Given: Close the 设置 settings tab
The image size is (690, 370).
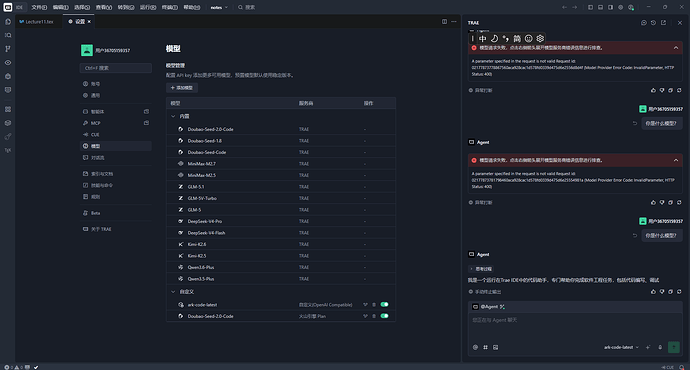Looking at the screenshot, I should (x=89, y=22).
